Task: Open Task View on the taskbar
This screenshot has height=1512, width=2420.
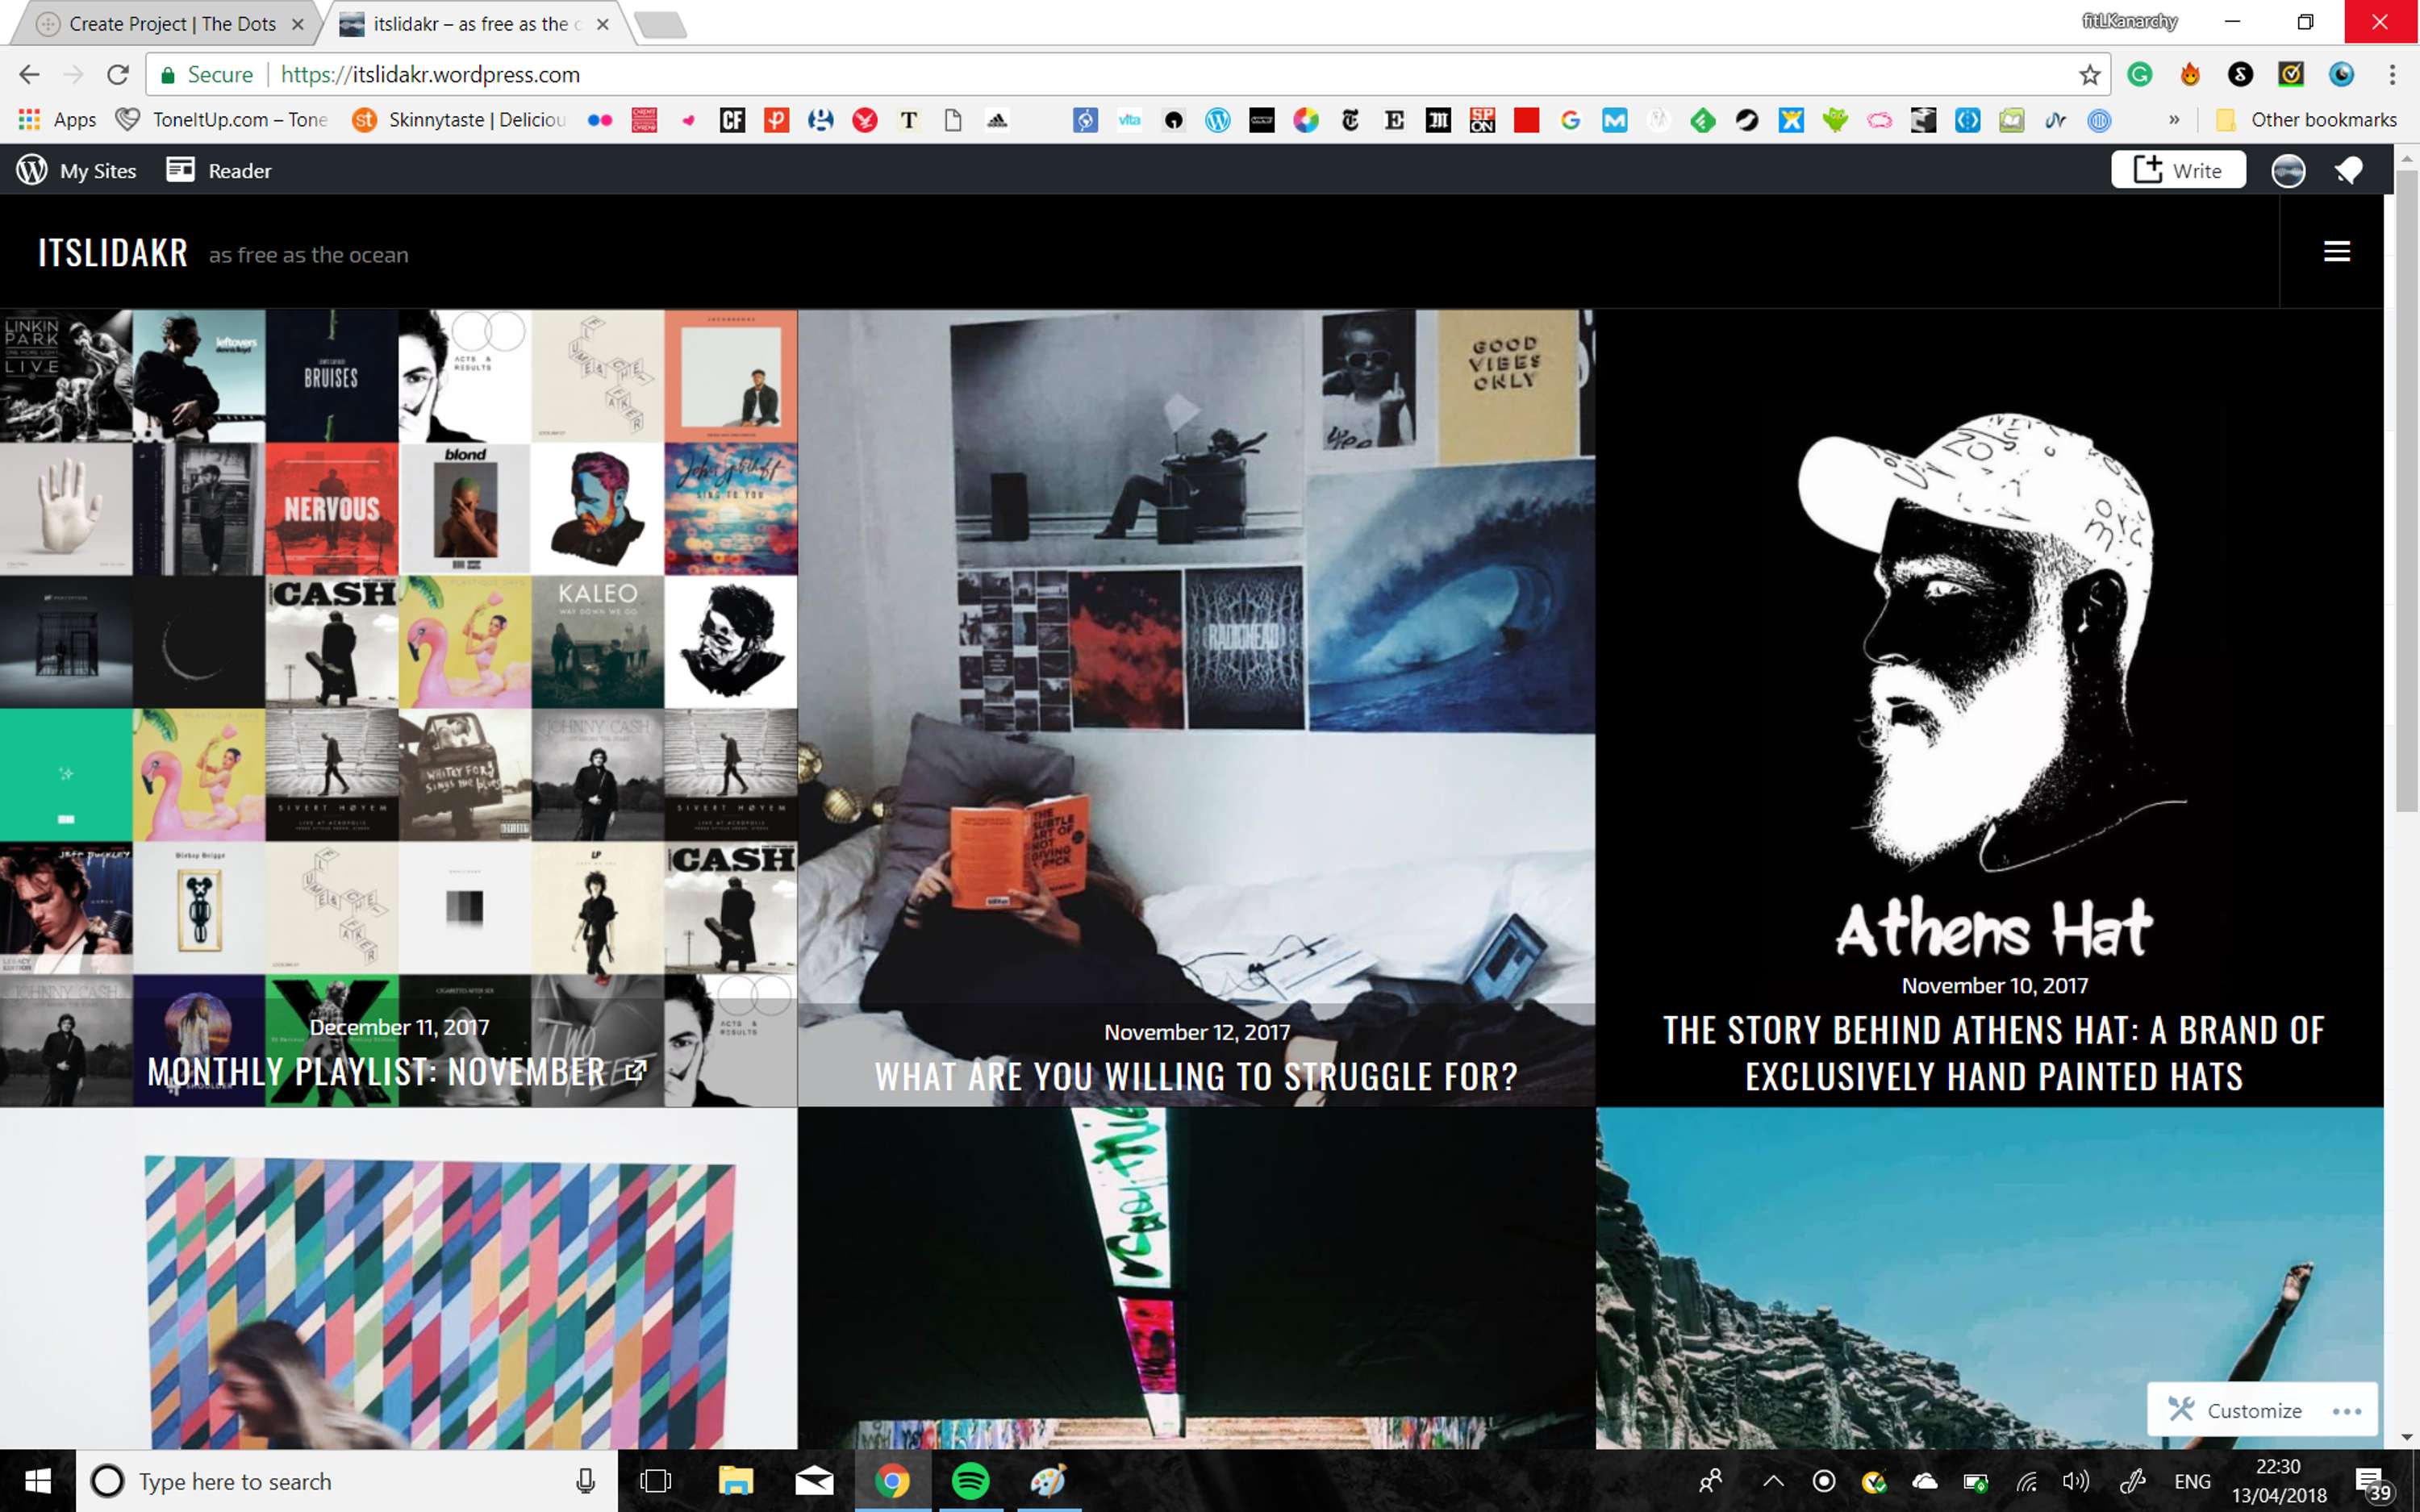Action: coord(656,1481)
